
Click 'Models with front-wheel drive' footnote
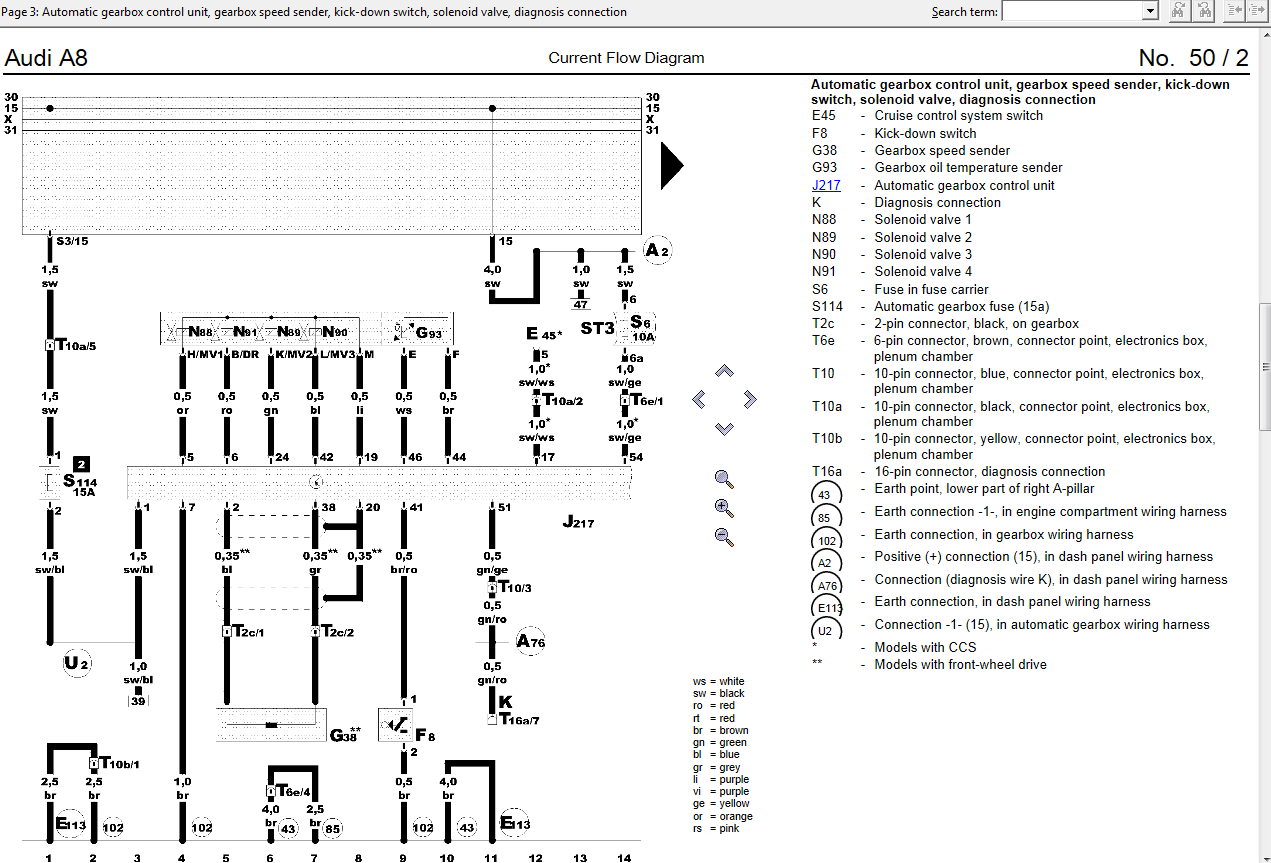(x=960, y=664)
